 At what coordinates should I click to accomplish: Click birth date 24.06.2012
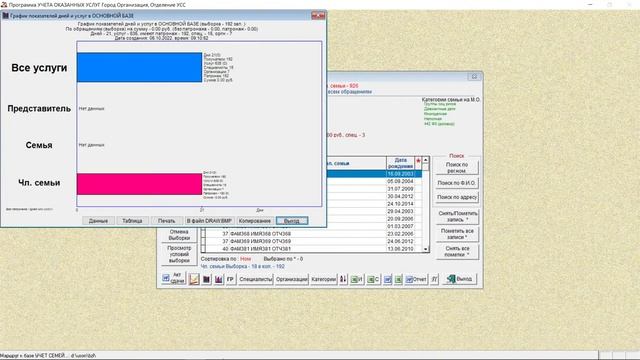[x=400, y=241]
